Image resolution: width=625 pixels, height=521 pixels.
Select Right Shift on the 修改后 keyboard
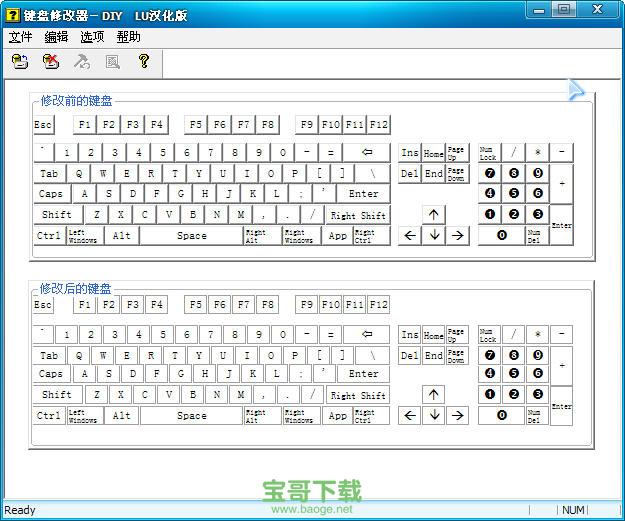tap(358, 395)
